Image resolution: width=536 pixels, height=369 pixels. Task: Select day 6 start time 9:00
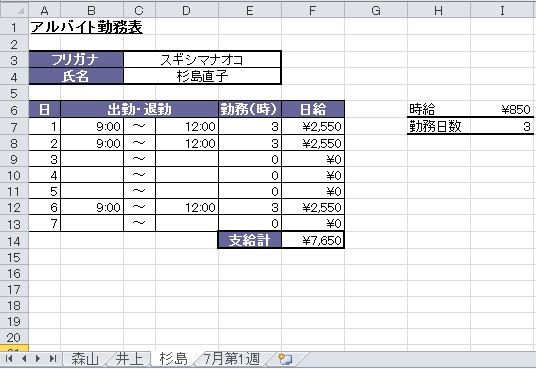click(x=92, y=207)
